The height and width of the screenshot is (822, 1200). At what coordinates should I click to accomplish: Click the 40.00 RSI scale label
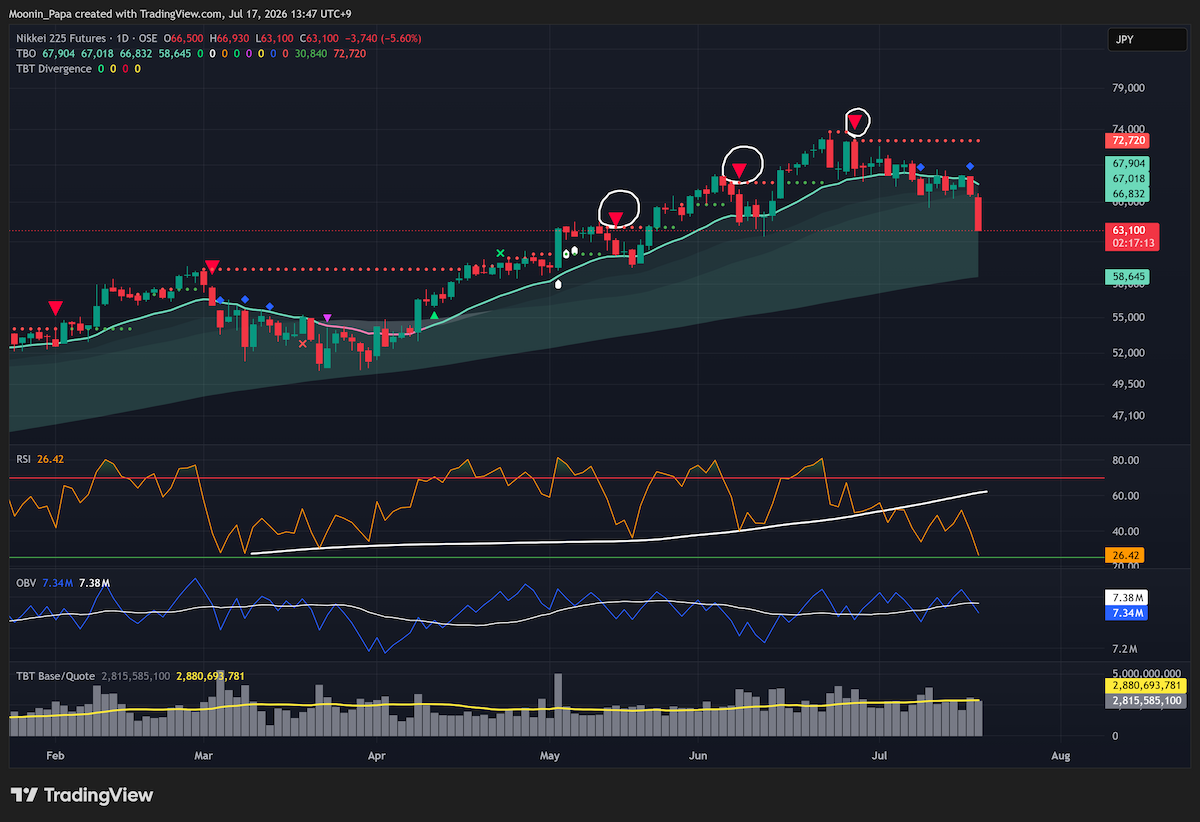click(x=1126, y=532)
